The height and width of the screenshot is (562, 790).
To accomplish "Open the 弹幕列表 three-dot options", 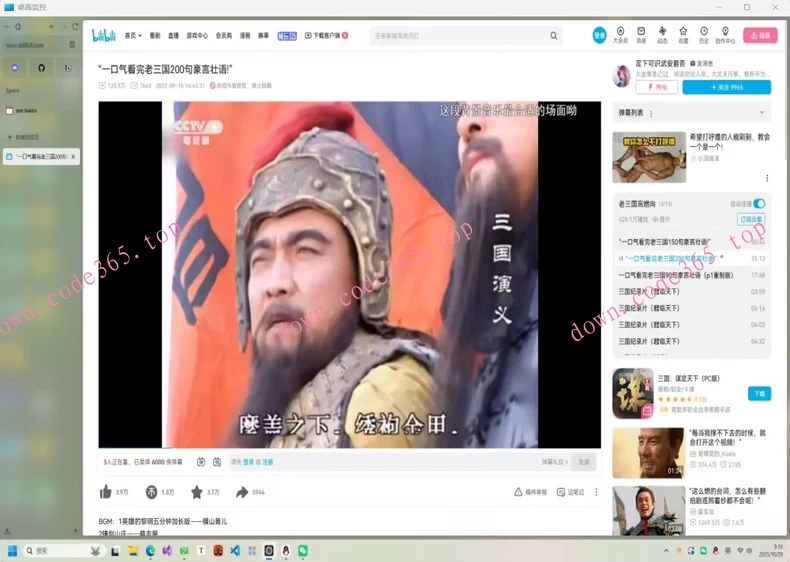I will 651,114.
